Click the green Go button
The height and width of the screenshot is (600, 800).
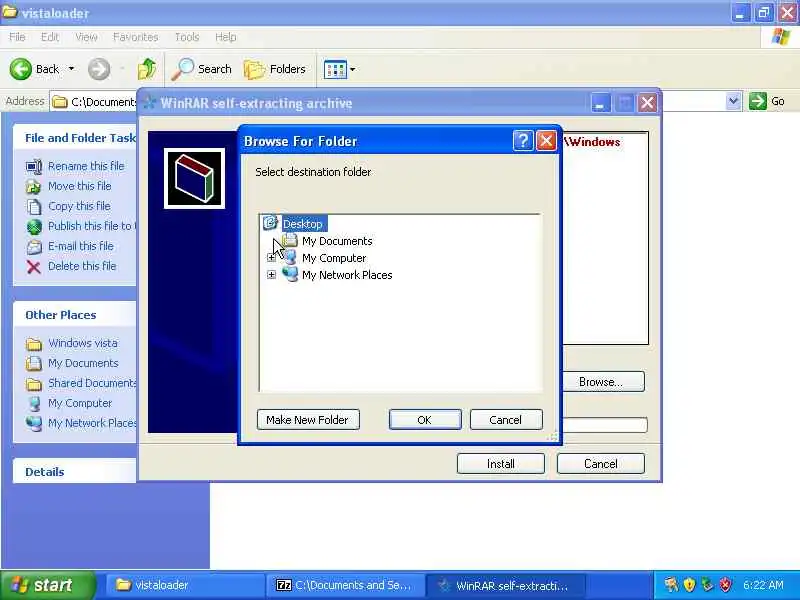coord(767,101)
